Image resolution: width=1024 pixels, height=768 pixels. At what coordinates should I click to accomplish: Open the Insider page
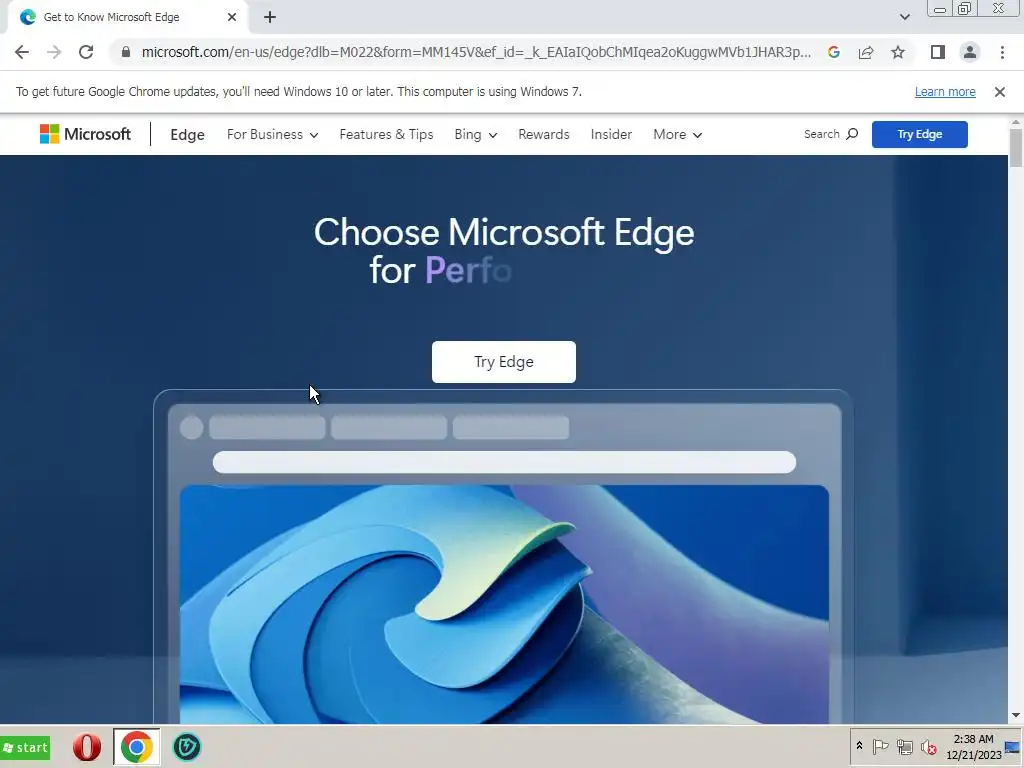pos(611,135)
